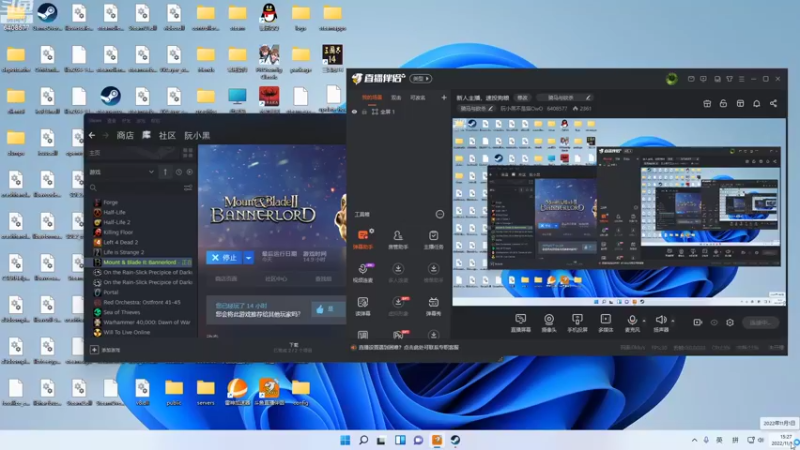Click the live settings help link at bottom
This screenshot has height=450, width=800.
(x=408, y=347)
